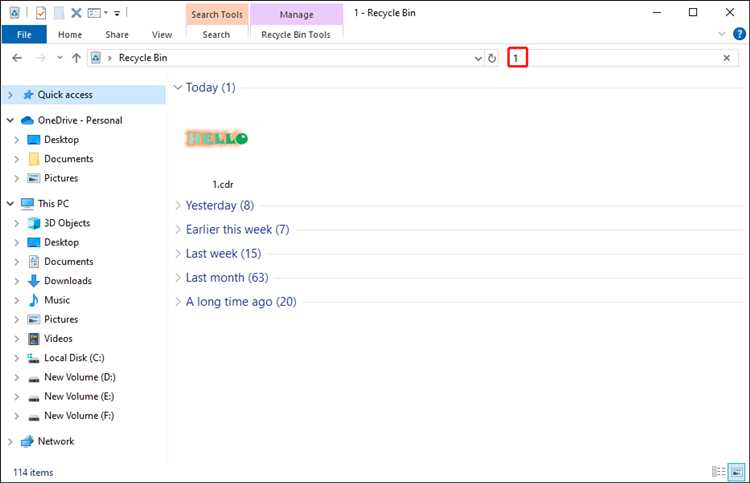Switch to Large icons view in status bar
This screenshot has height=483, width=750.
coord(737,472)
